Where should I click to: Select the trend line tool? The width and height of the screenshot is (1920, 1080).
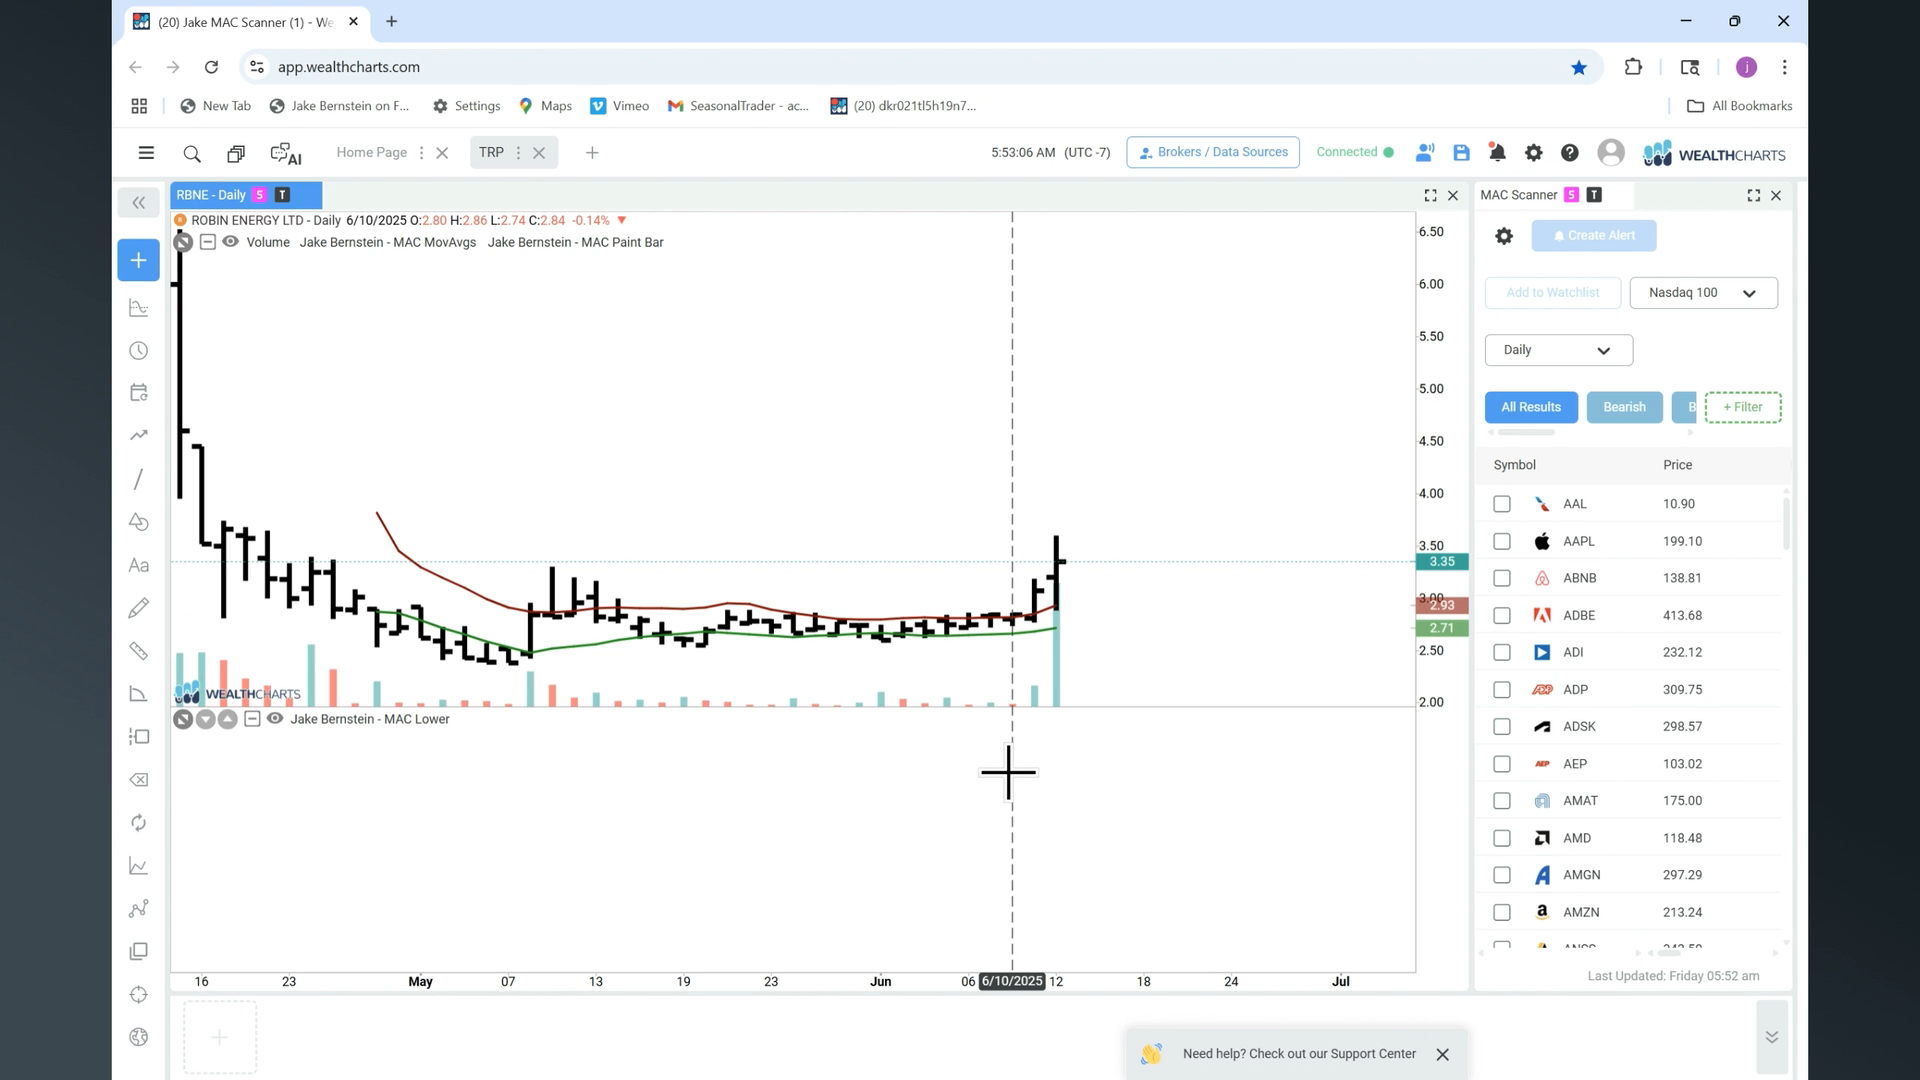[139, 435]
